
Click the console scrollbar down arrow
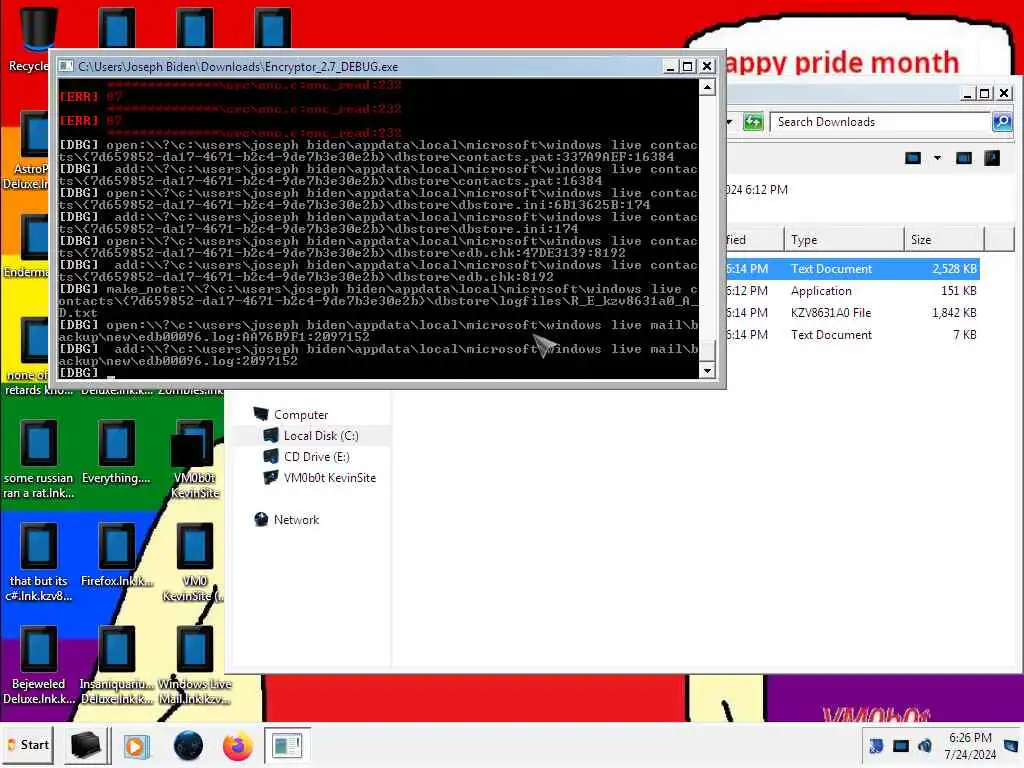[707, 370]
